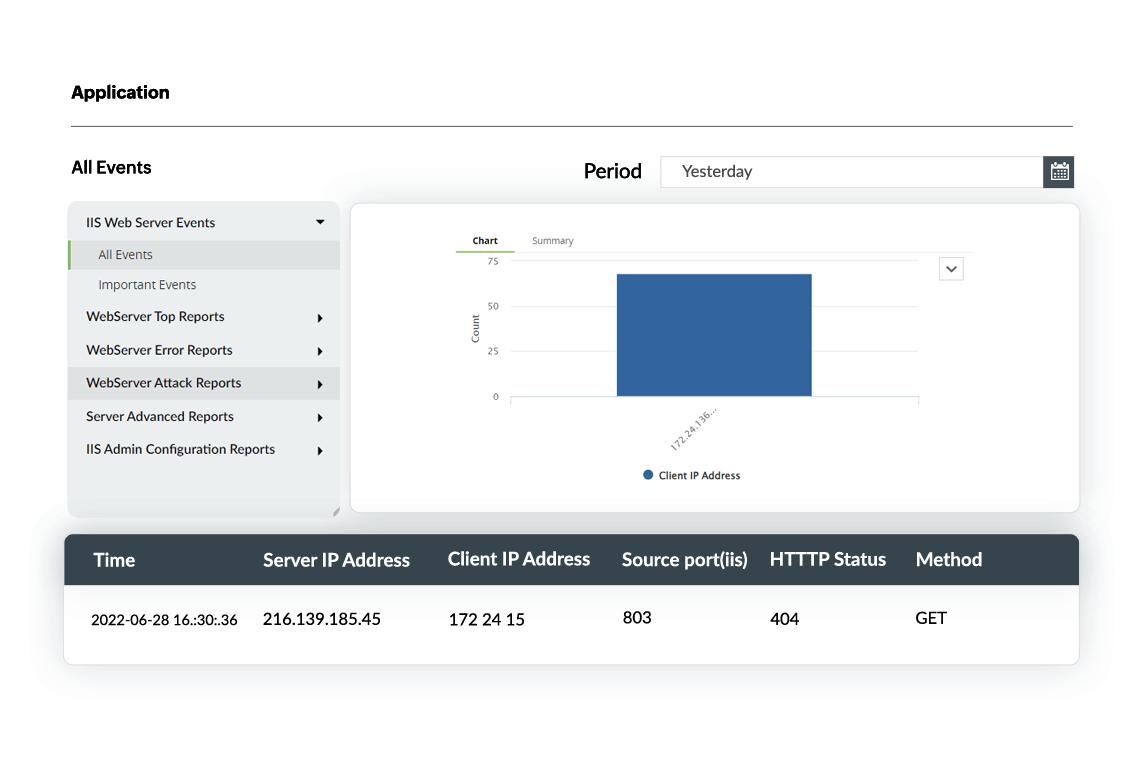Viewport: 1146px width, 783px height.
Task: Collapse the IIS Web Server Events section
Action: click(x=320, y=223)
